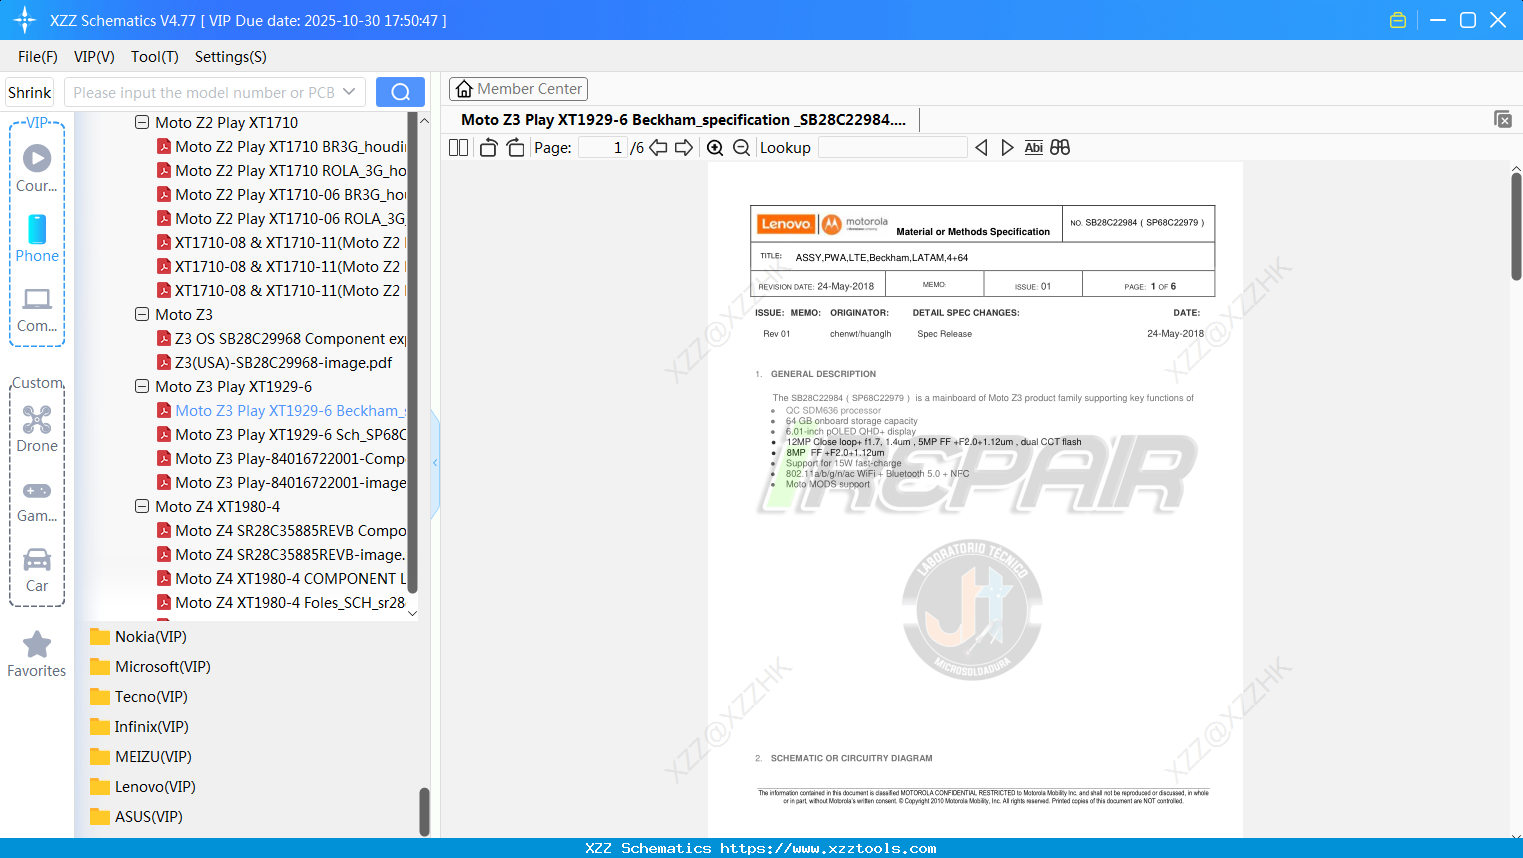Open 'Moto Z3 Play XT1929-6 Sch_SP68C' file
1523x858 pixels.
coord(281,434)
